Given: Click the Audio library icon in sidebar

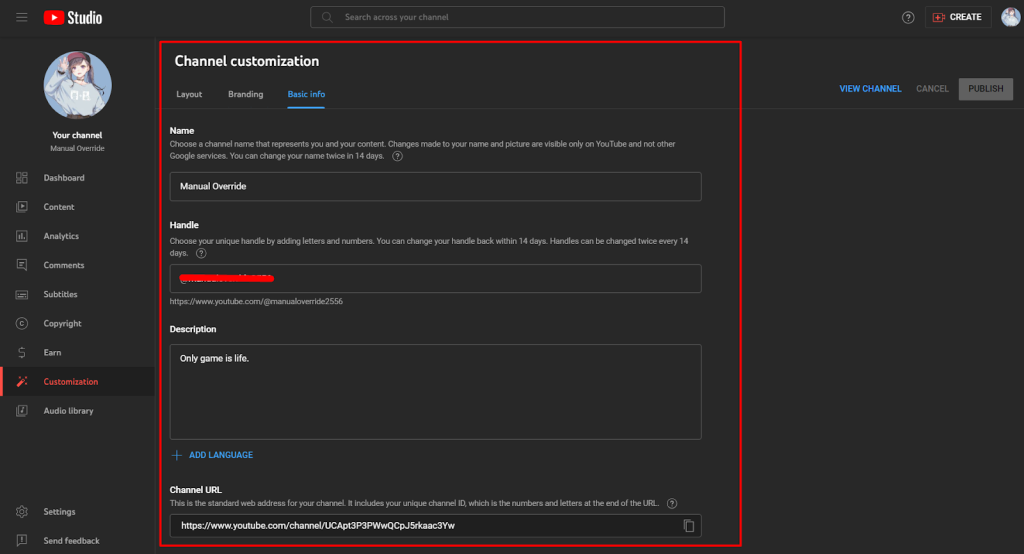Looking at the screenshot, I should [x=22, y=410].
